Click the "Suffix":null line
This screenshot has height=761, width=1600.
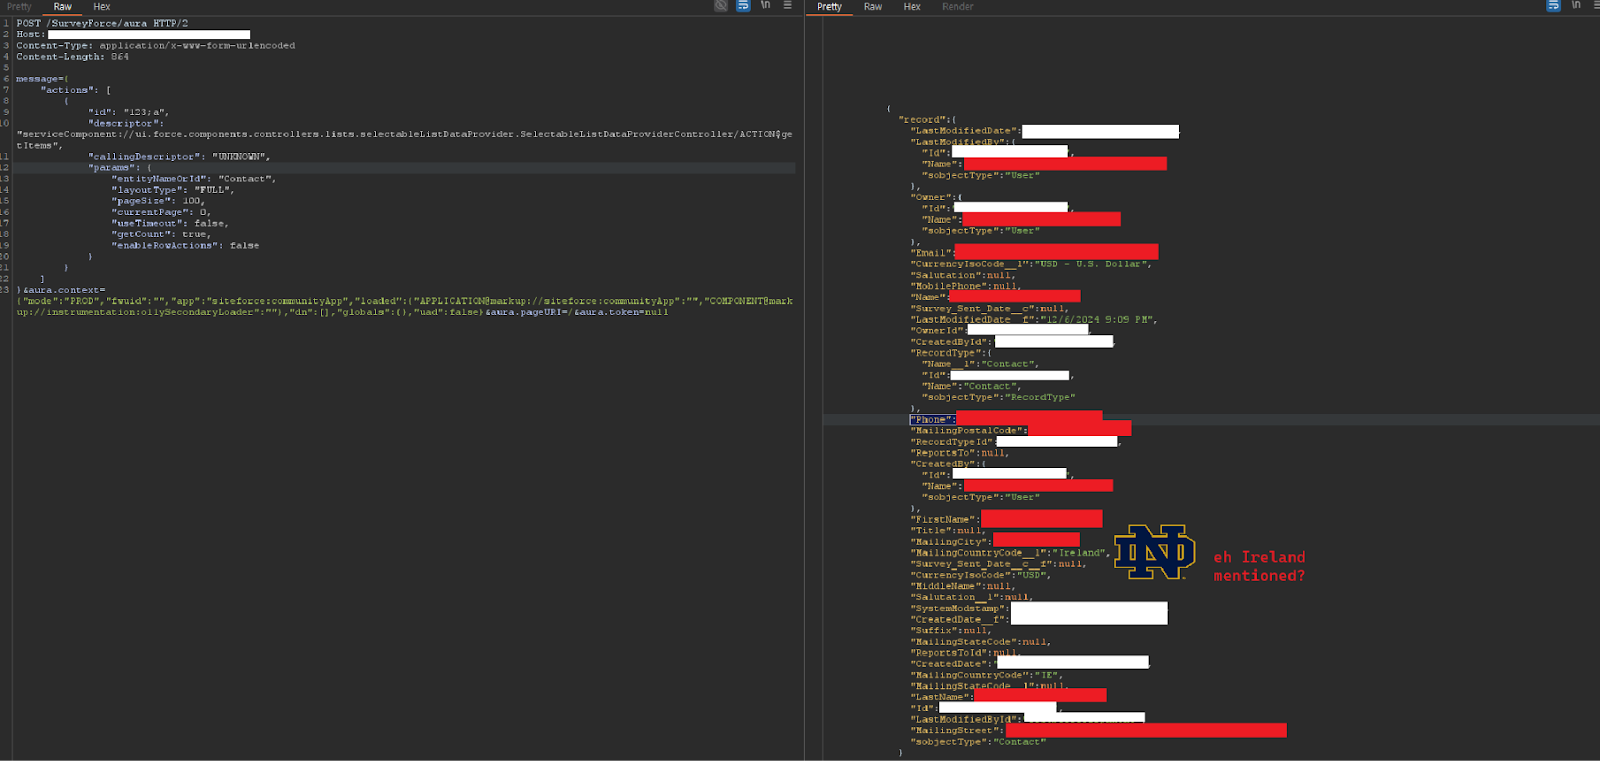pos(950,631)
